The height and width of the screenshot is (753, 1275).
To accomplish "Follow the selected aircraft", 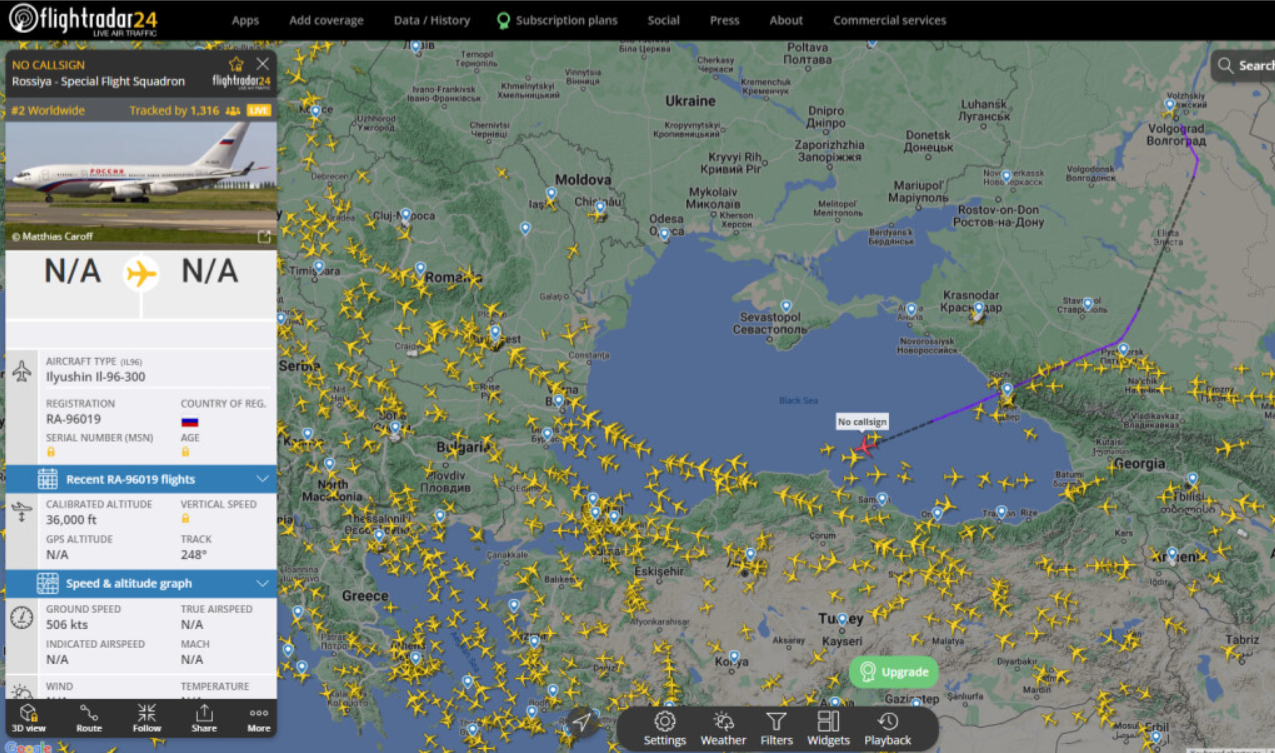I will click(147, 717).
